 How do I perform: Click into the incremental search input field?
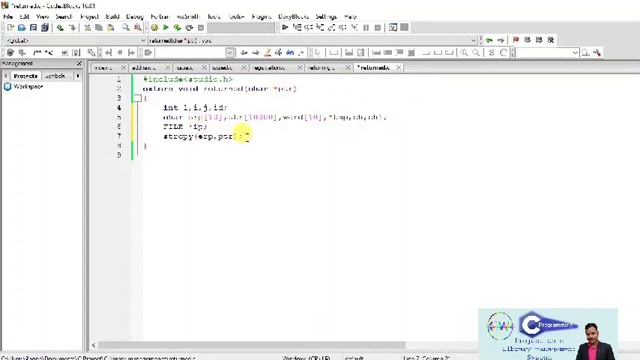pos(190,53)
